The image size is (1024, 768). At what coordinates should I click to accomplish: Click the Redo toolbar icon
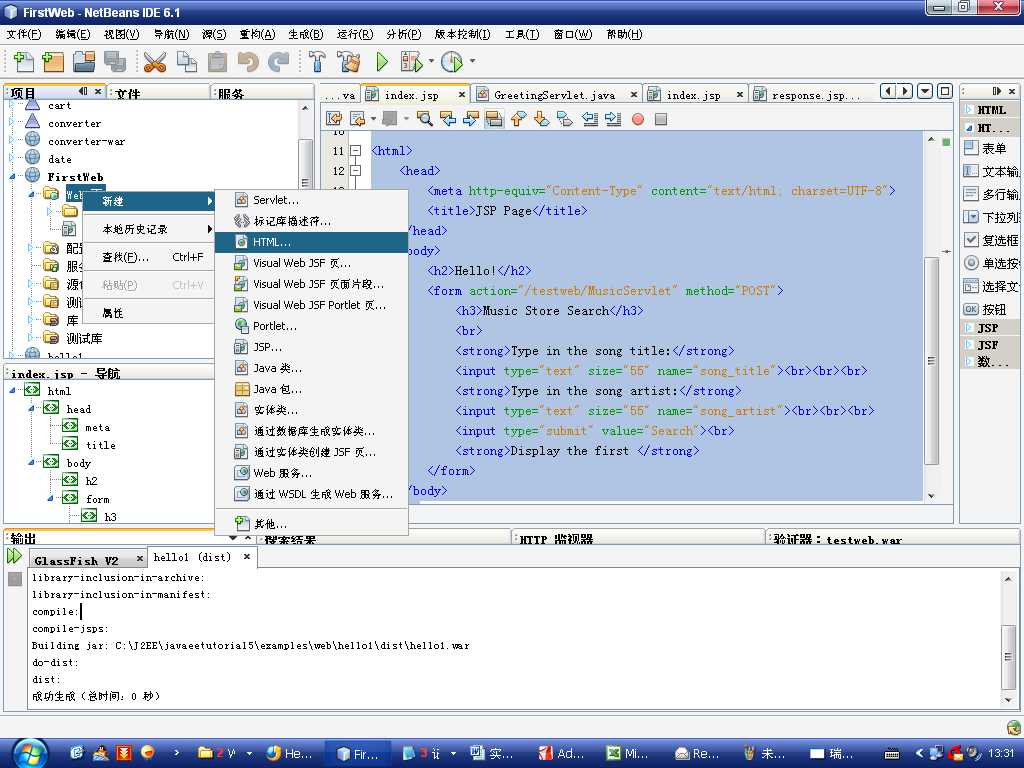(278, 62)
